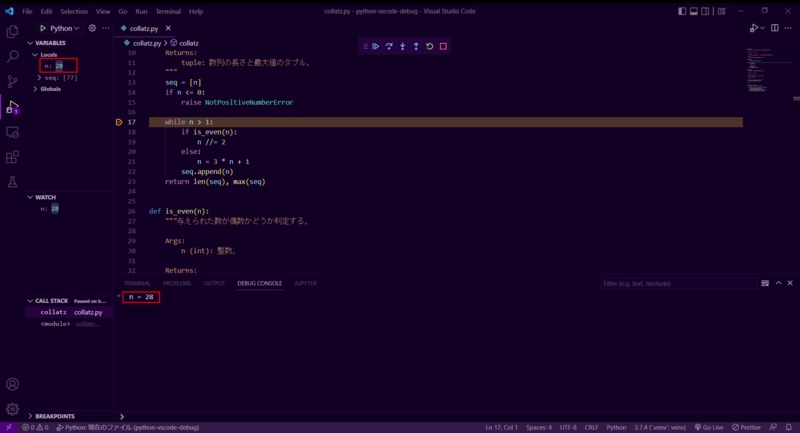Open the Accounts menu

pos(12,384)
